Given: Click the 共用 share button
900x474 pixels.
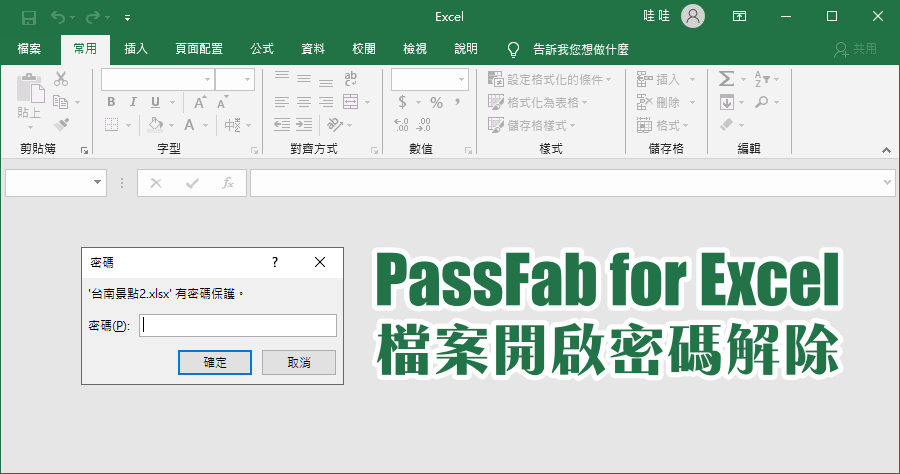Looking at the screenshot, I should tap(856, 49).
